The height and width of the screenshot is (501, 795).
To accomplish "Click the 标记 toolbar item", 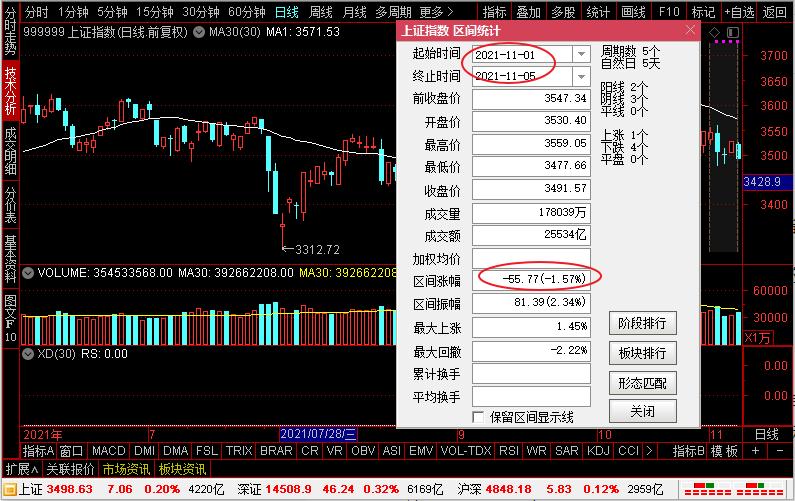I will click(704, 11).
